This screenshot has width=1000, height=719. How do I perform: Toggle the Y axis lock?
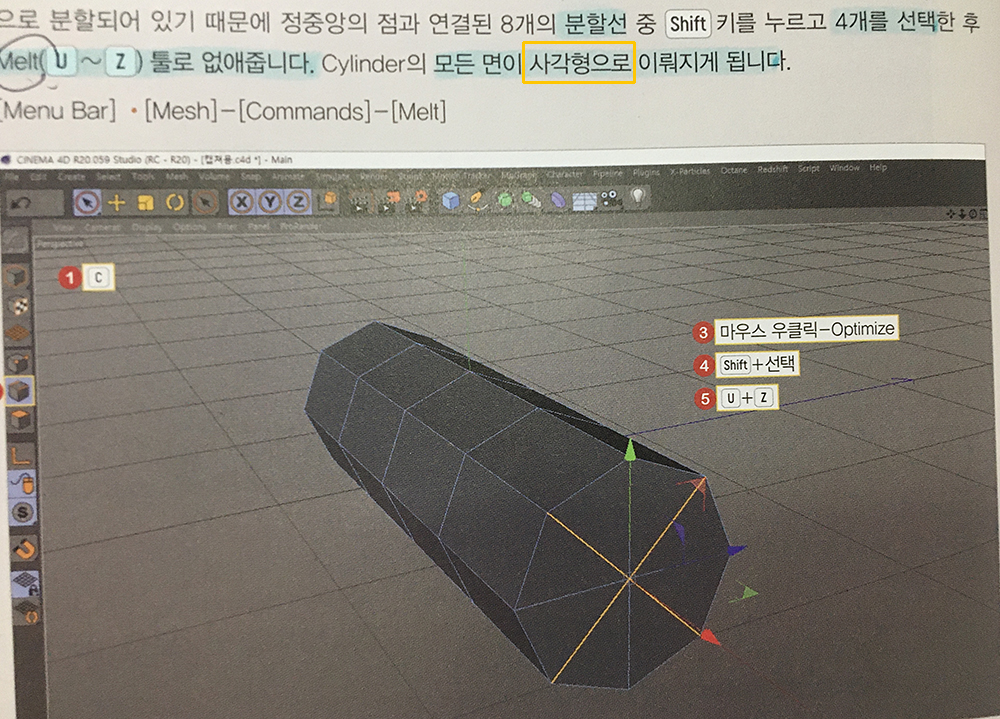click(x=270, y=202)
